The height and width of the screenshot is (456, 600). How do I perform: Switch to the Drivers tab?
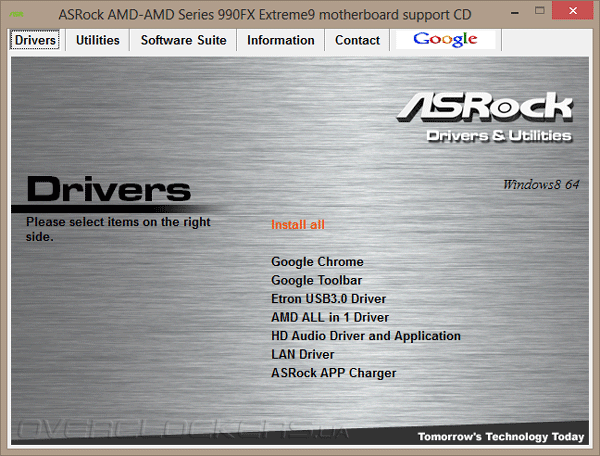tap(35, 40)
